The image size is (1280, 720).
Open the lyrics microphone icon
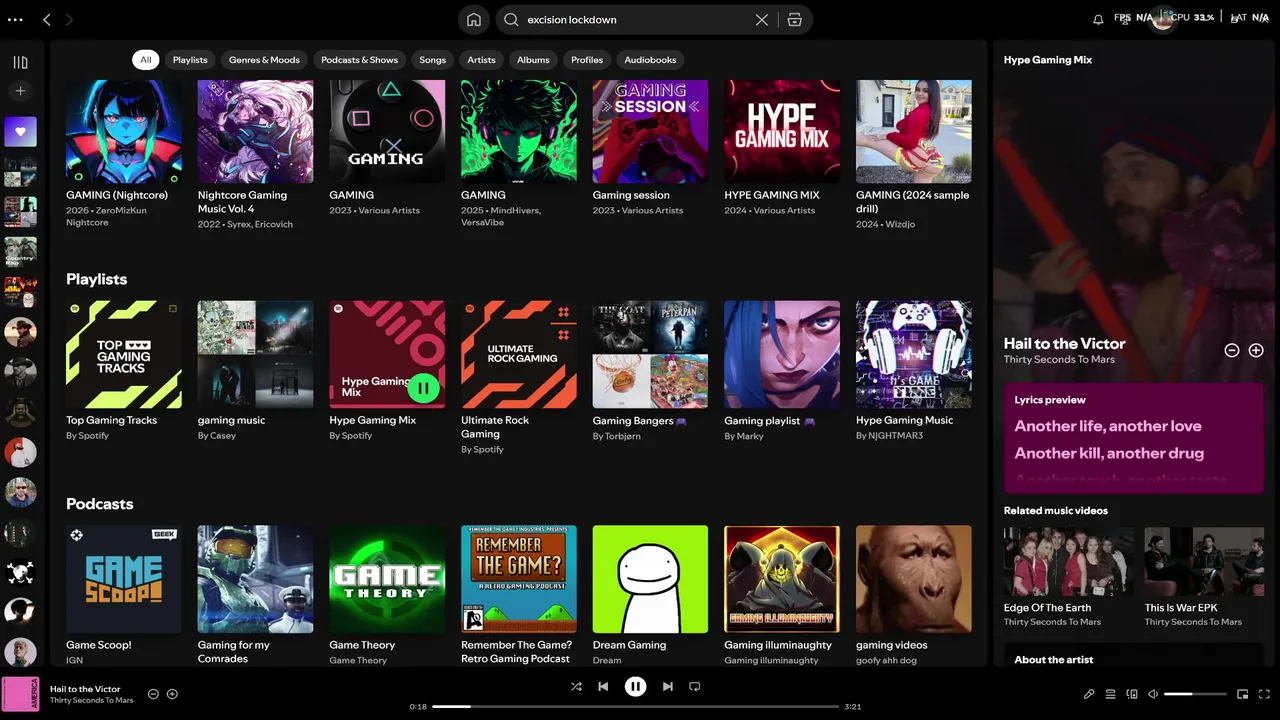pyautogui.click(x=1089, y=694)
